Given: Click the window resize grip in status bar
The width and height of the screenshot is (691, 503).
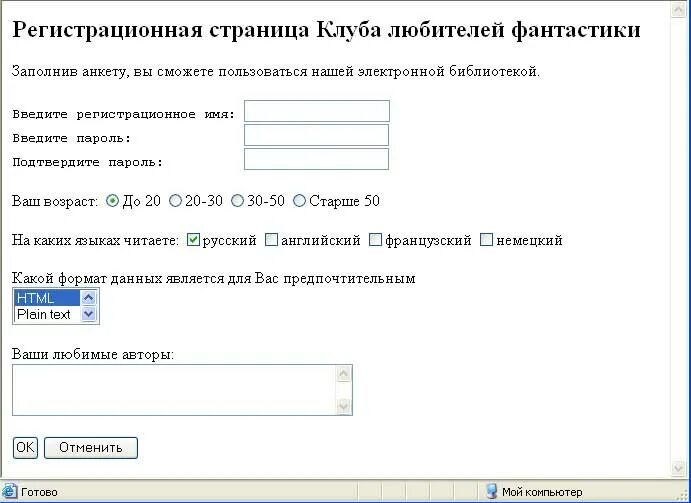Looking at the screenshot, I should tap(684, 495).
